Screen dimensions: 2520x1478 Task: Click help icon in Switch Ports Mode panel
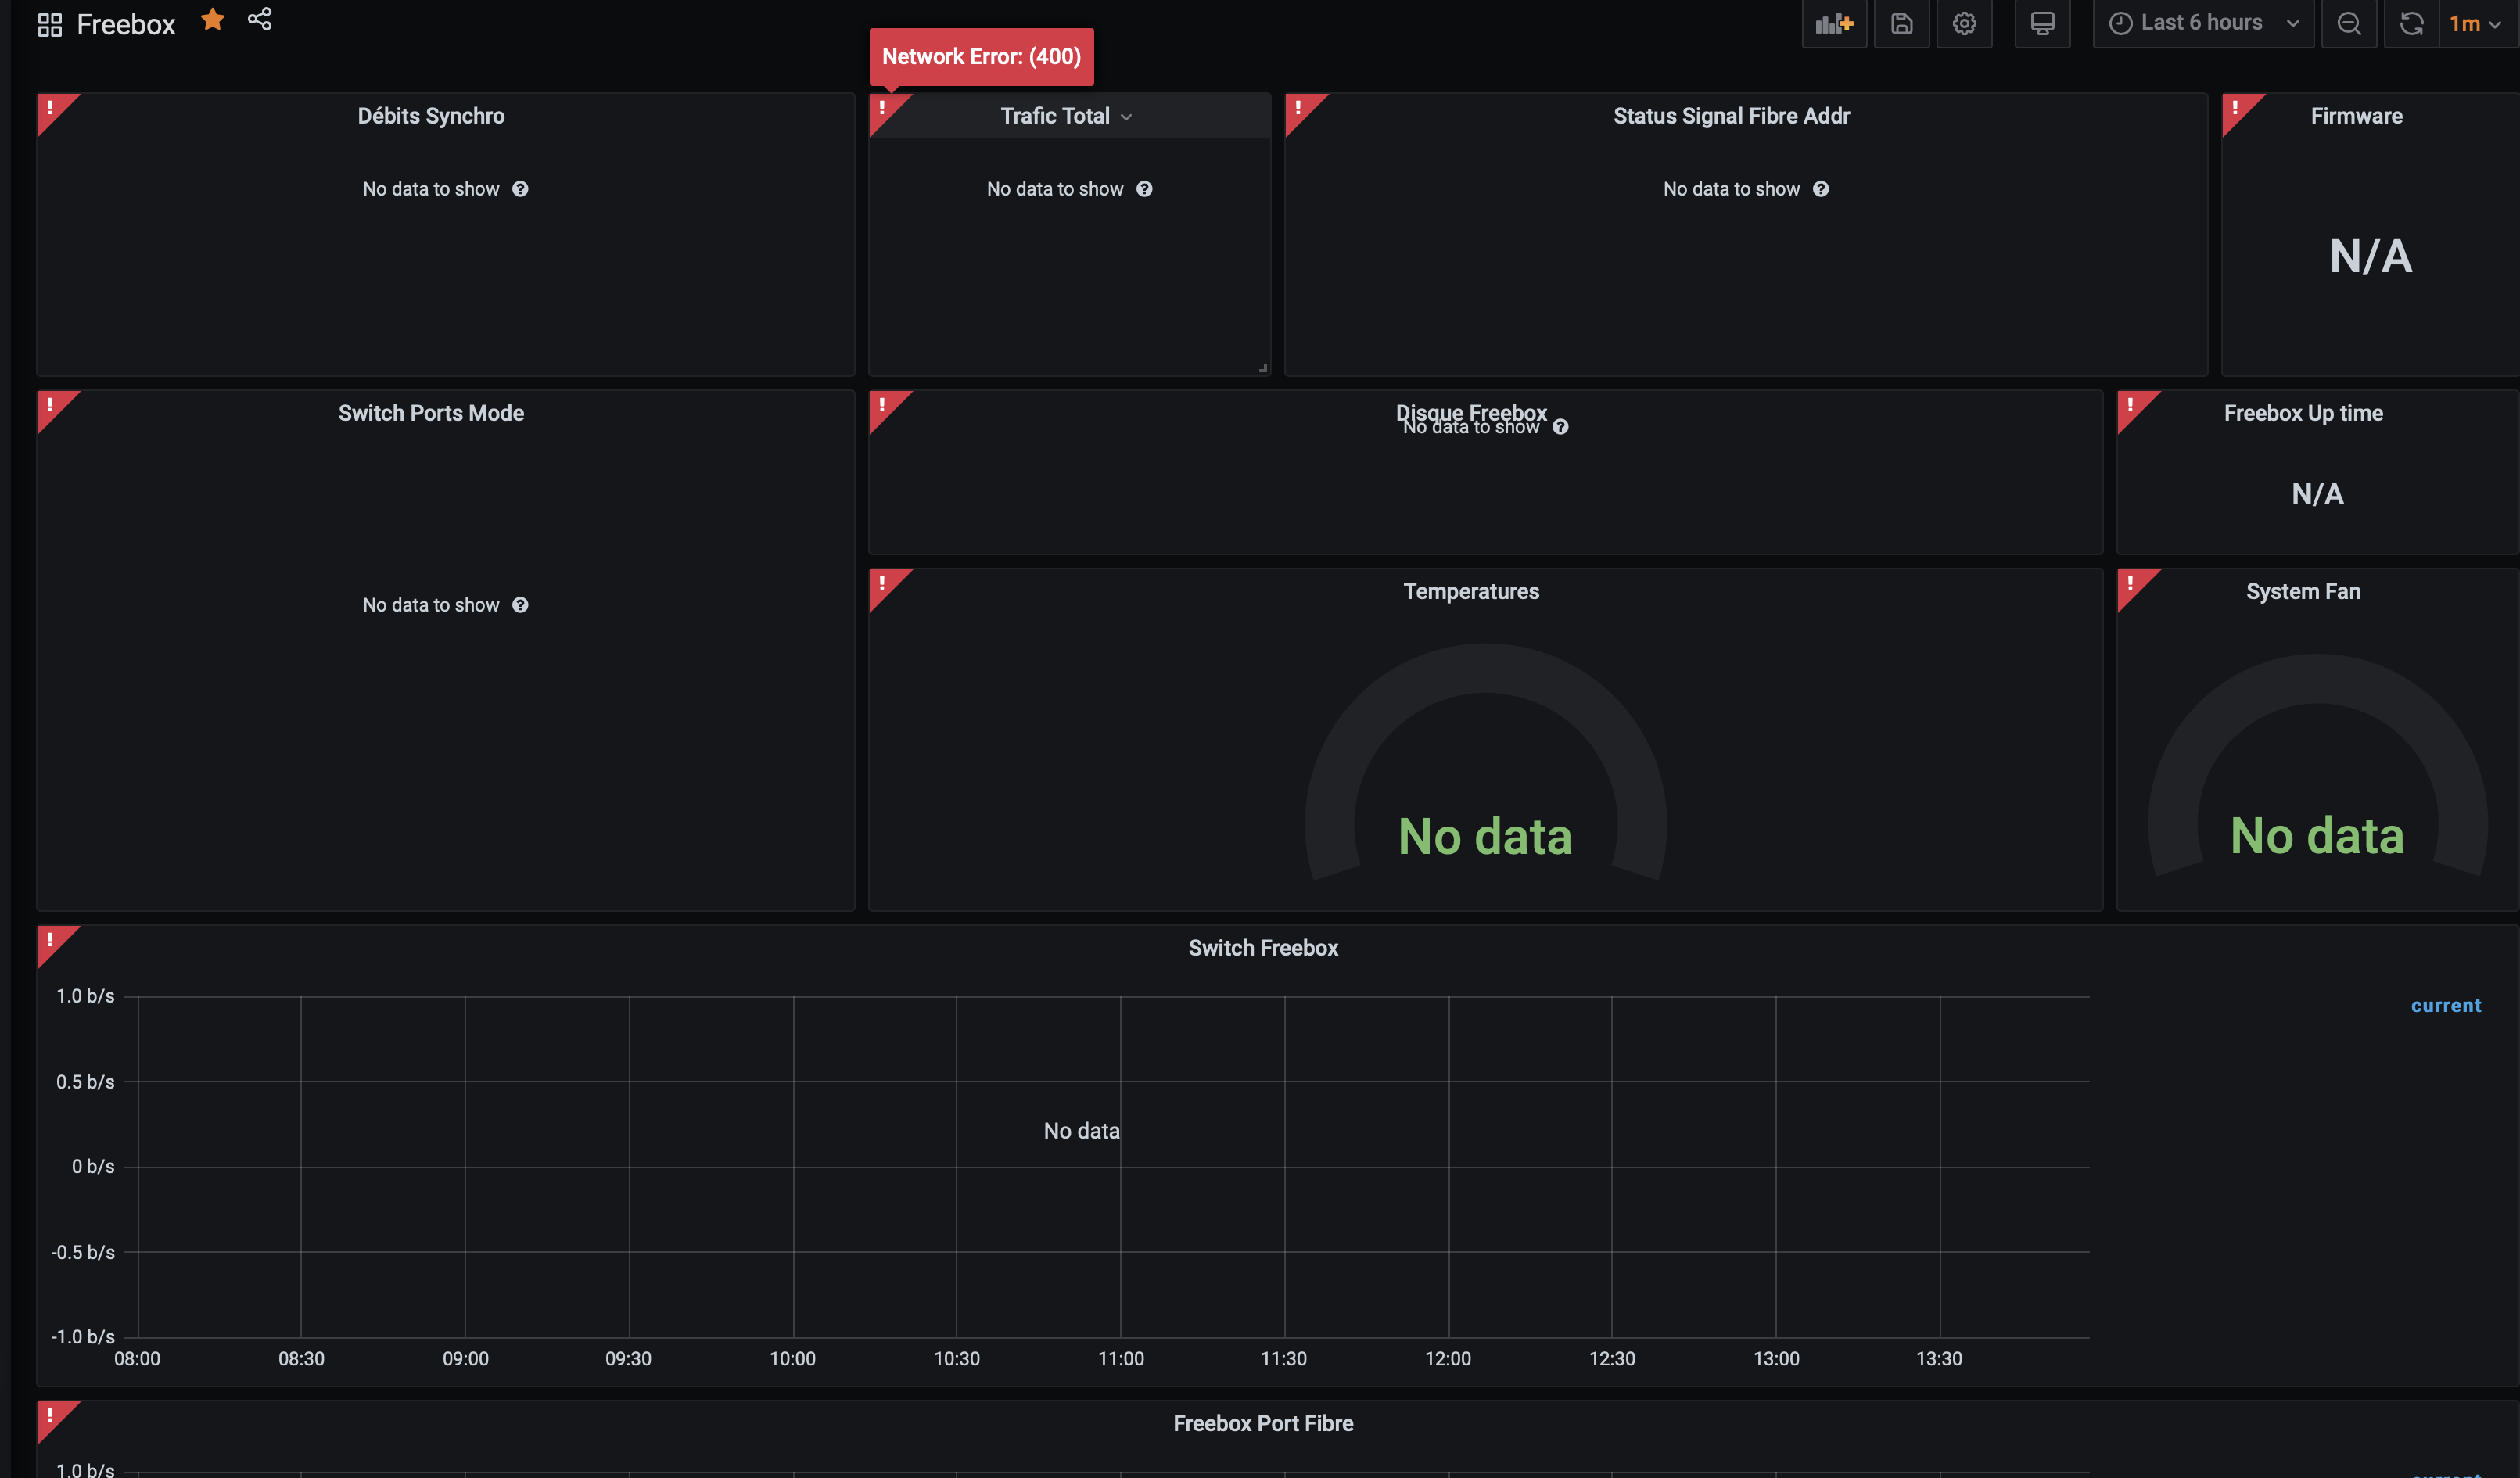pyautogui.click(x=520, y=605)
